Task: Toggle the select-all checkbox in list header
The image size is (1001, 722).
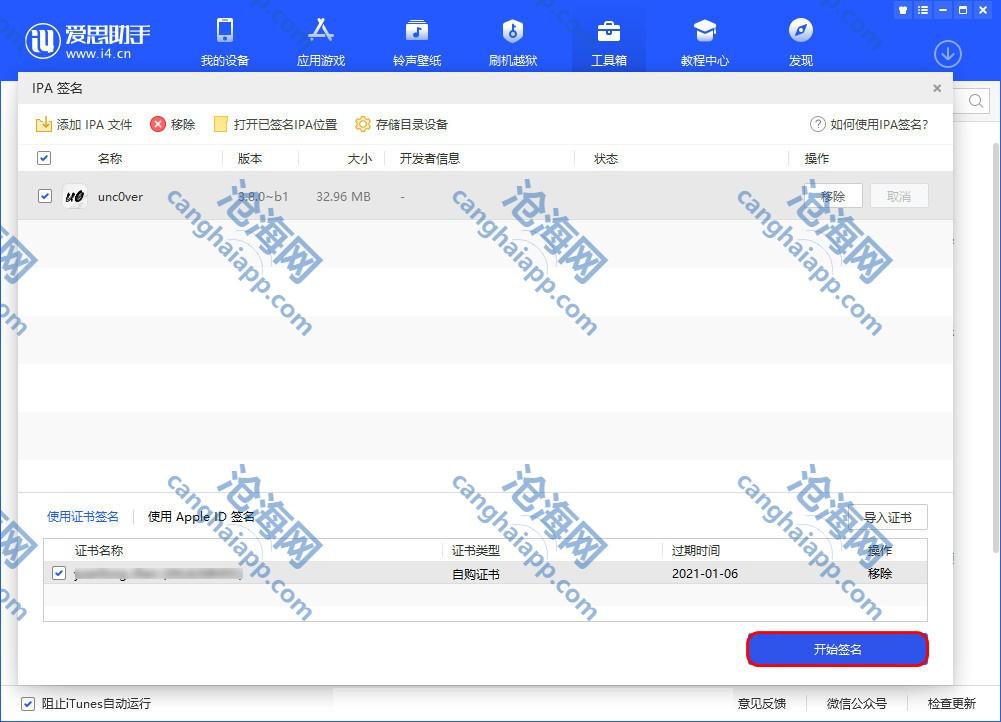Action: click(44, 158)
